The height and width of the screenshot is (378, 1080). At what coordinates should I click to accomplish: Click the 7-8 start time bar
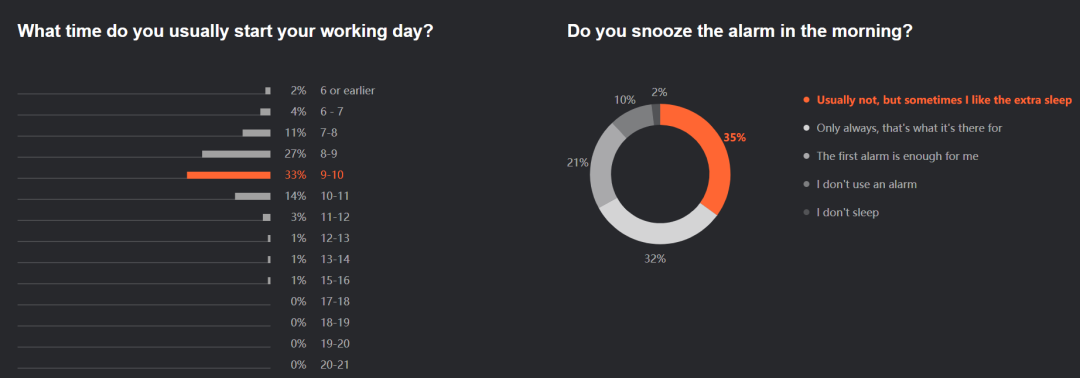[x=256, y=133]
